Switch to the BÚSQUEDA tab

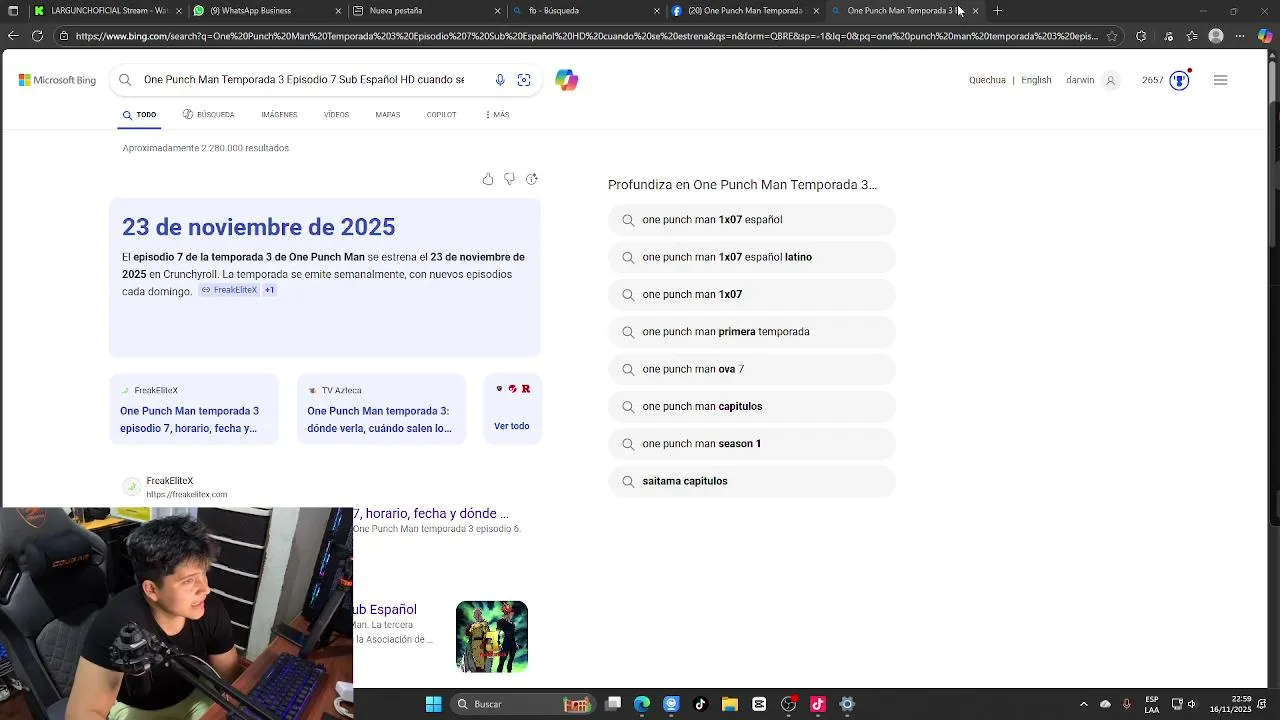click(x=209, y=115)
